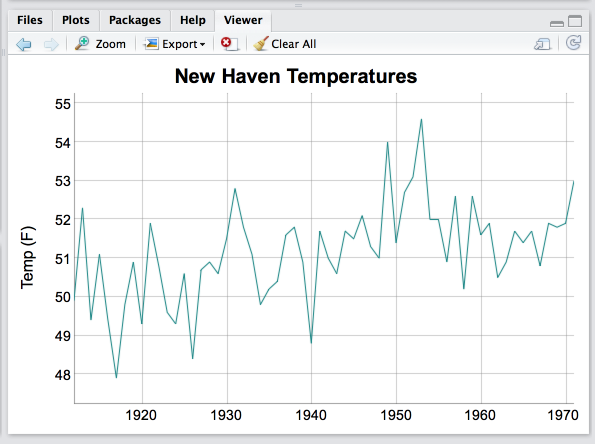The width and height of the screenshot is (595, 444).
Task: Show the viewer in a new window
Action: click(542, 44)
